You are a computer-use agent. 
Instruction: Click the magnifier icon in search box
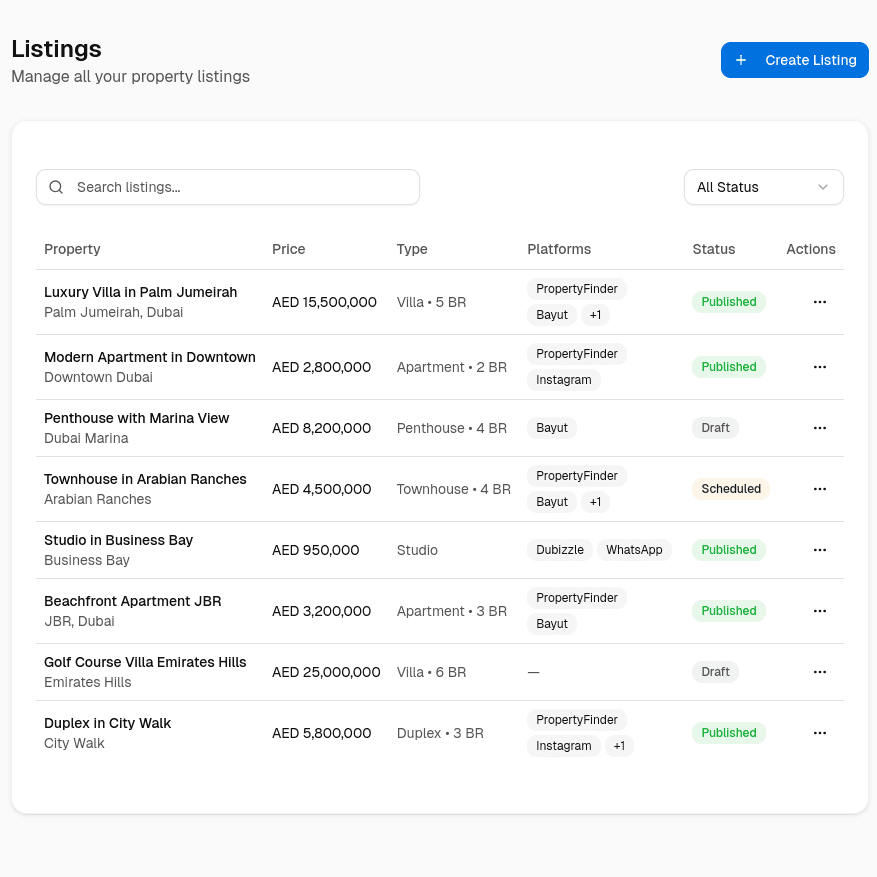tap(56, 187)
